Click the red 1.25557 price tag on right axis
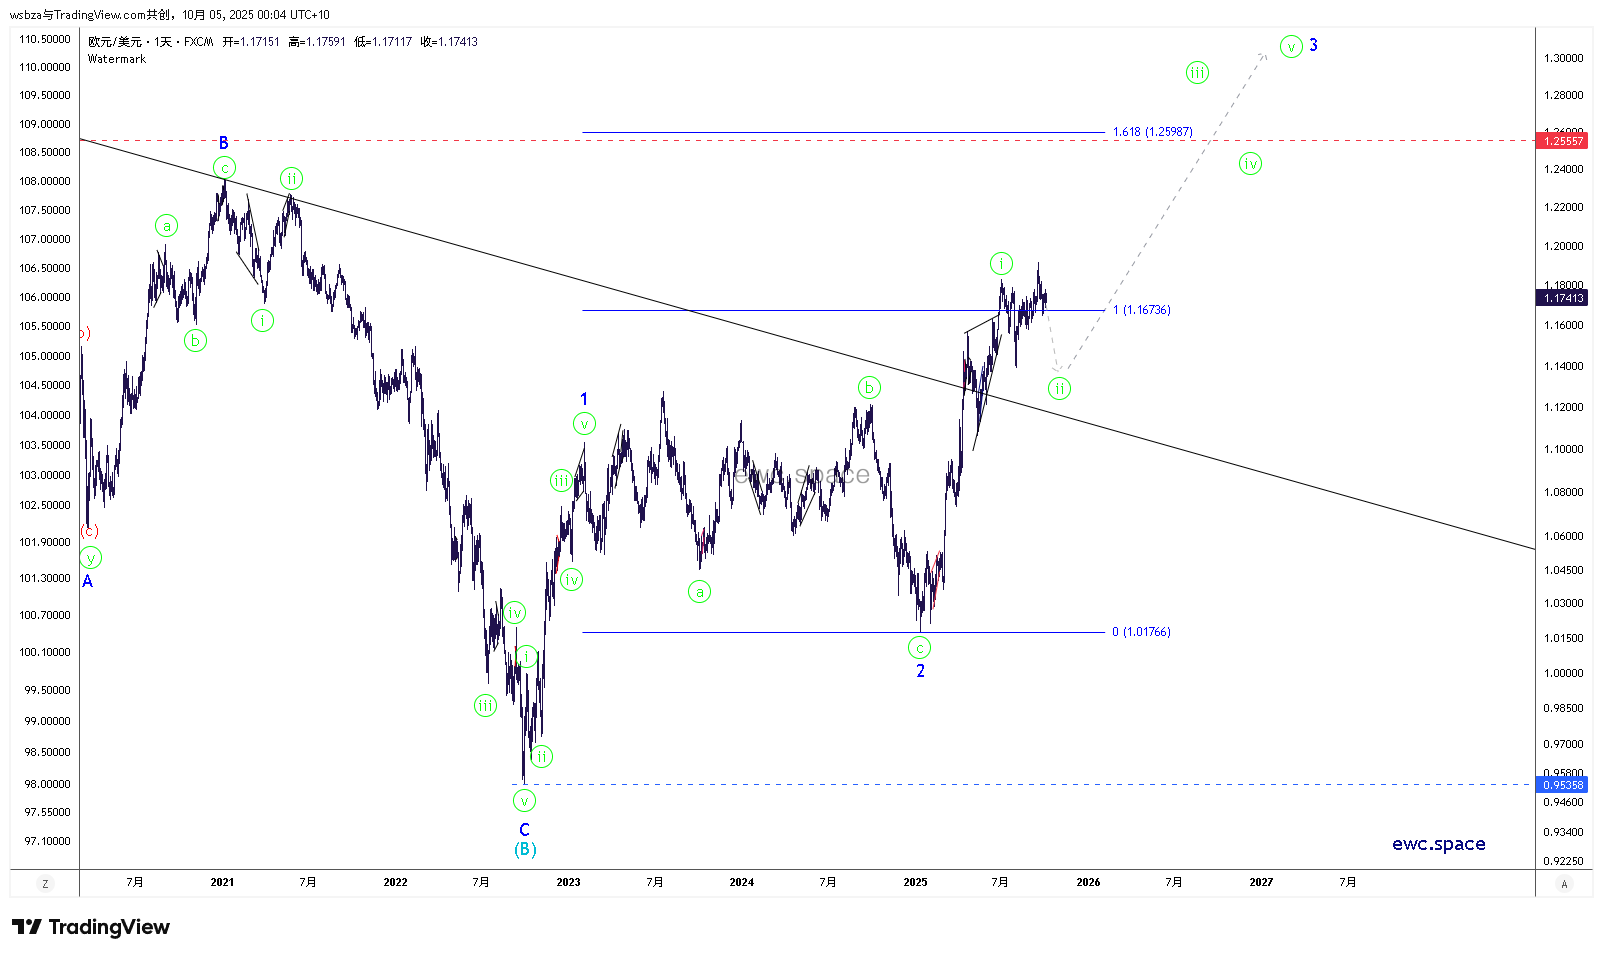This screenshot has width=1603, height=957. point(1563,141)
